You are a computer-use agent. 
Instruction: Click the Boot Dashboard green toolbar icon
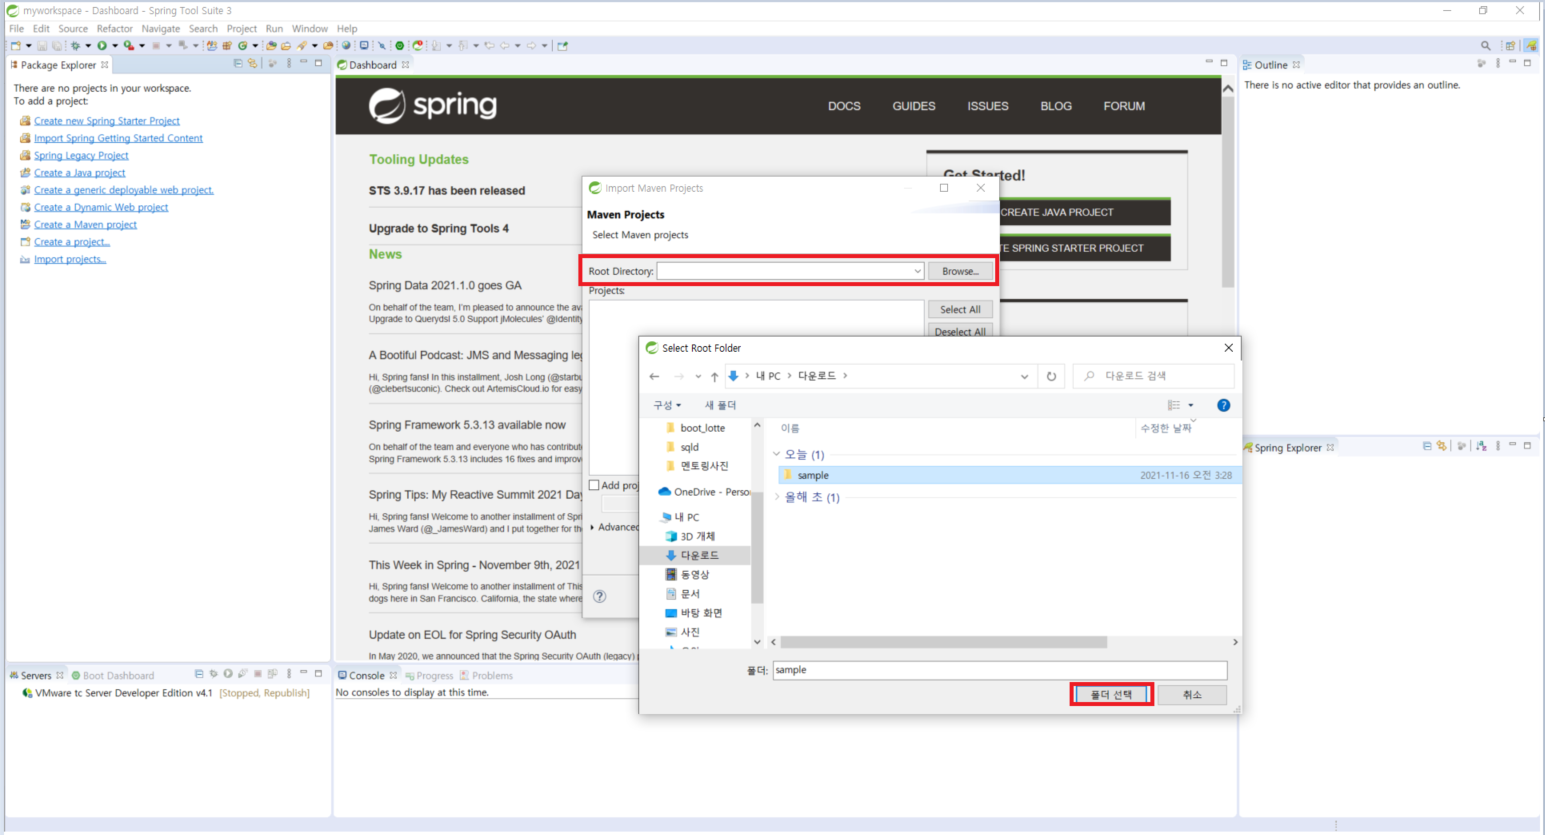pos(399,45)
